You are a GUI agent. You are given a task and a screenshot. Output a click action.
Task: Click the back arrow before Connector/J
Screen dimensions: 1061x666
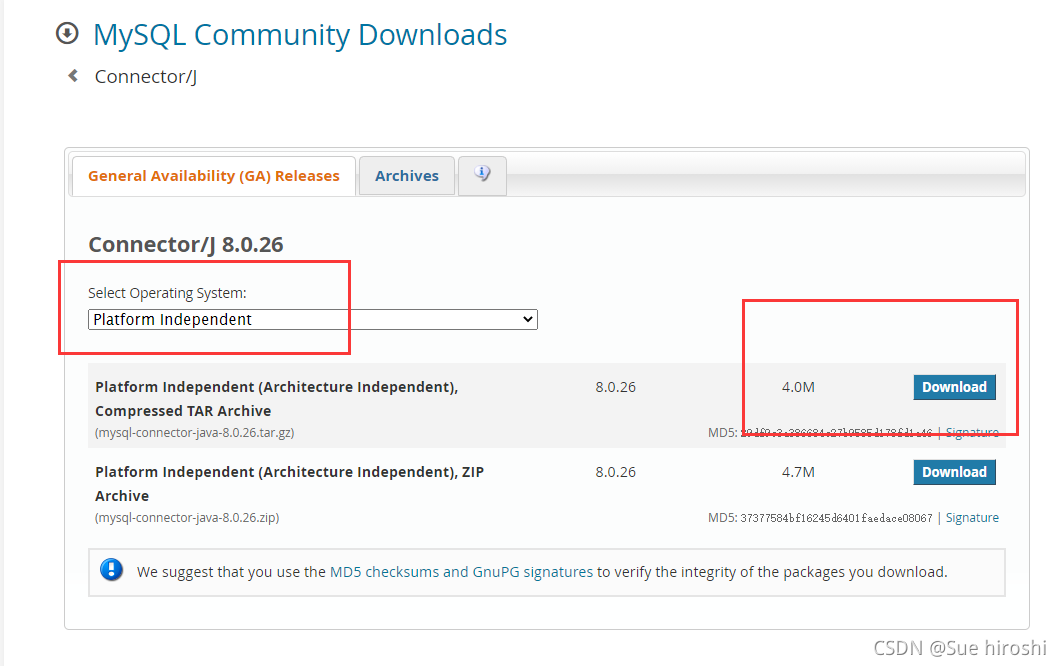[73, 76]
